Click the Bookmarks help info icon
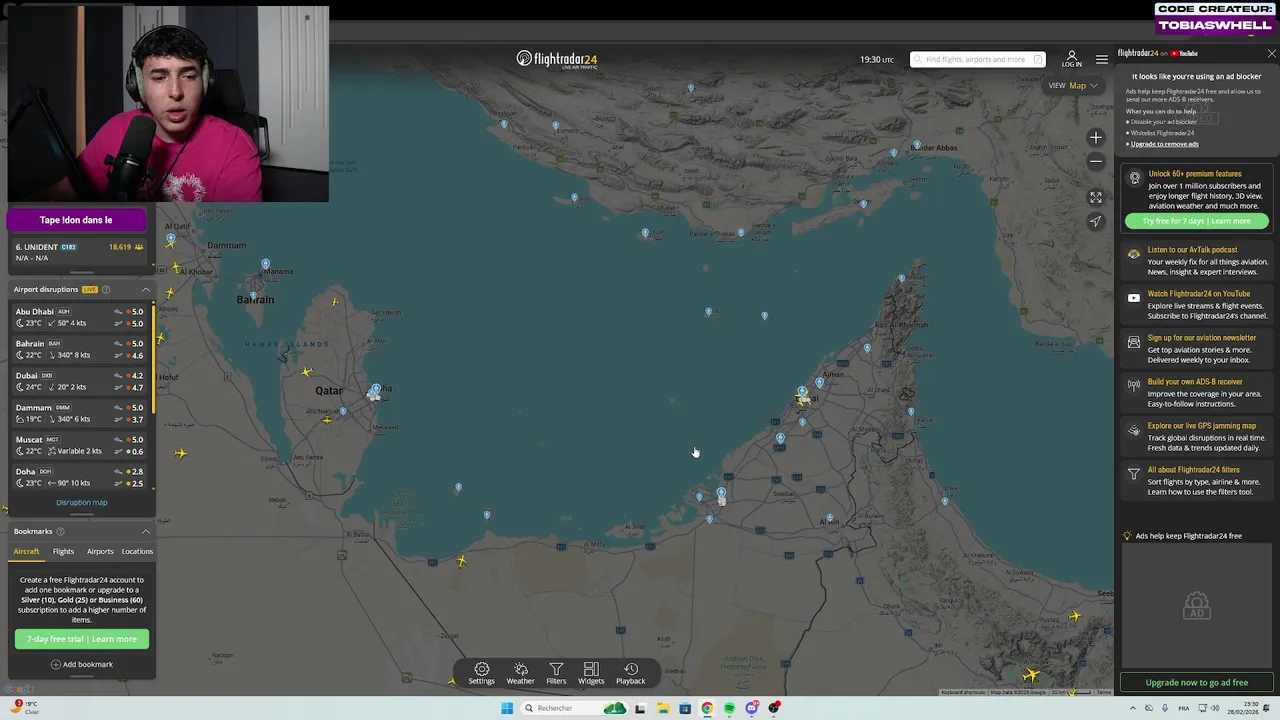Viewport: 1280px width, 720px height. pos(60,532)
